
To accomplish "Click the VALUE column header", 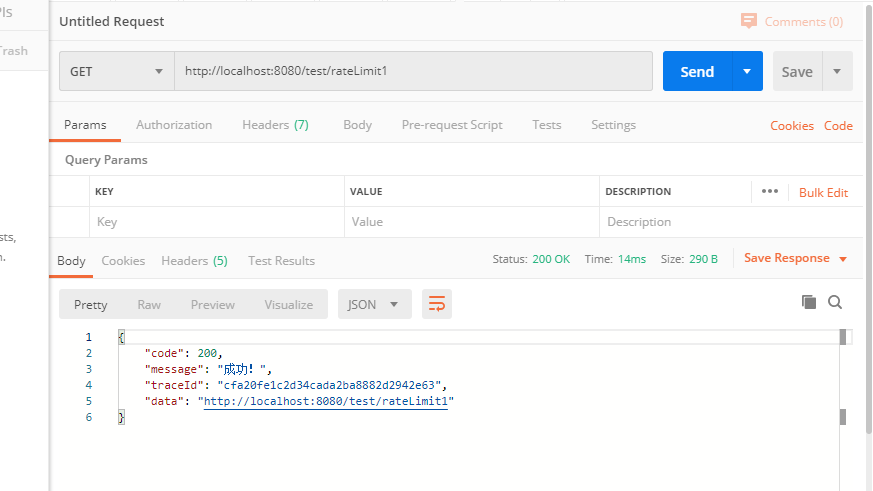I will tap(366, 192).
